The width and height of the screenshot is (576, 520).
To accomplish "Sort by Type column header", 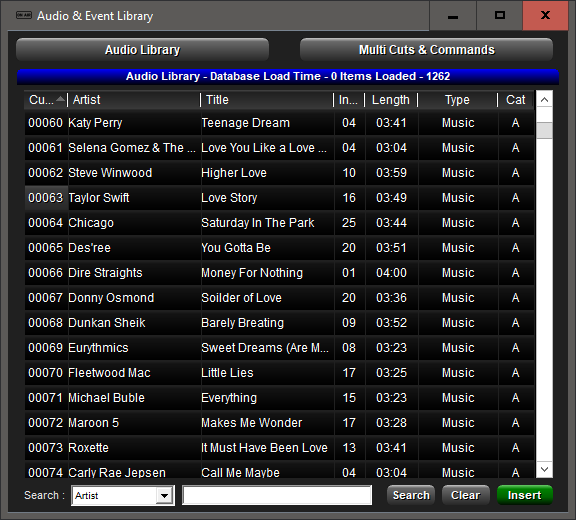I will (x=458, y=100).
